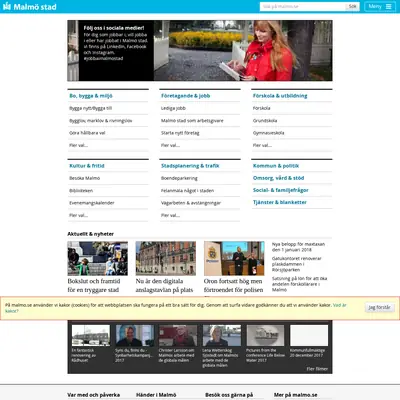
Task: Open Lediga jobb link
Action: pos(173,108)
